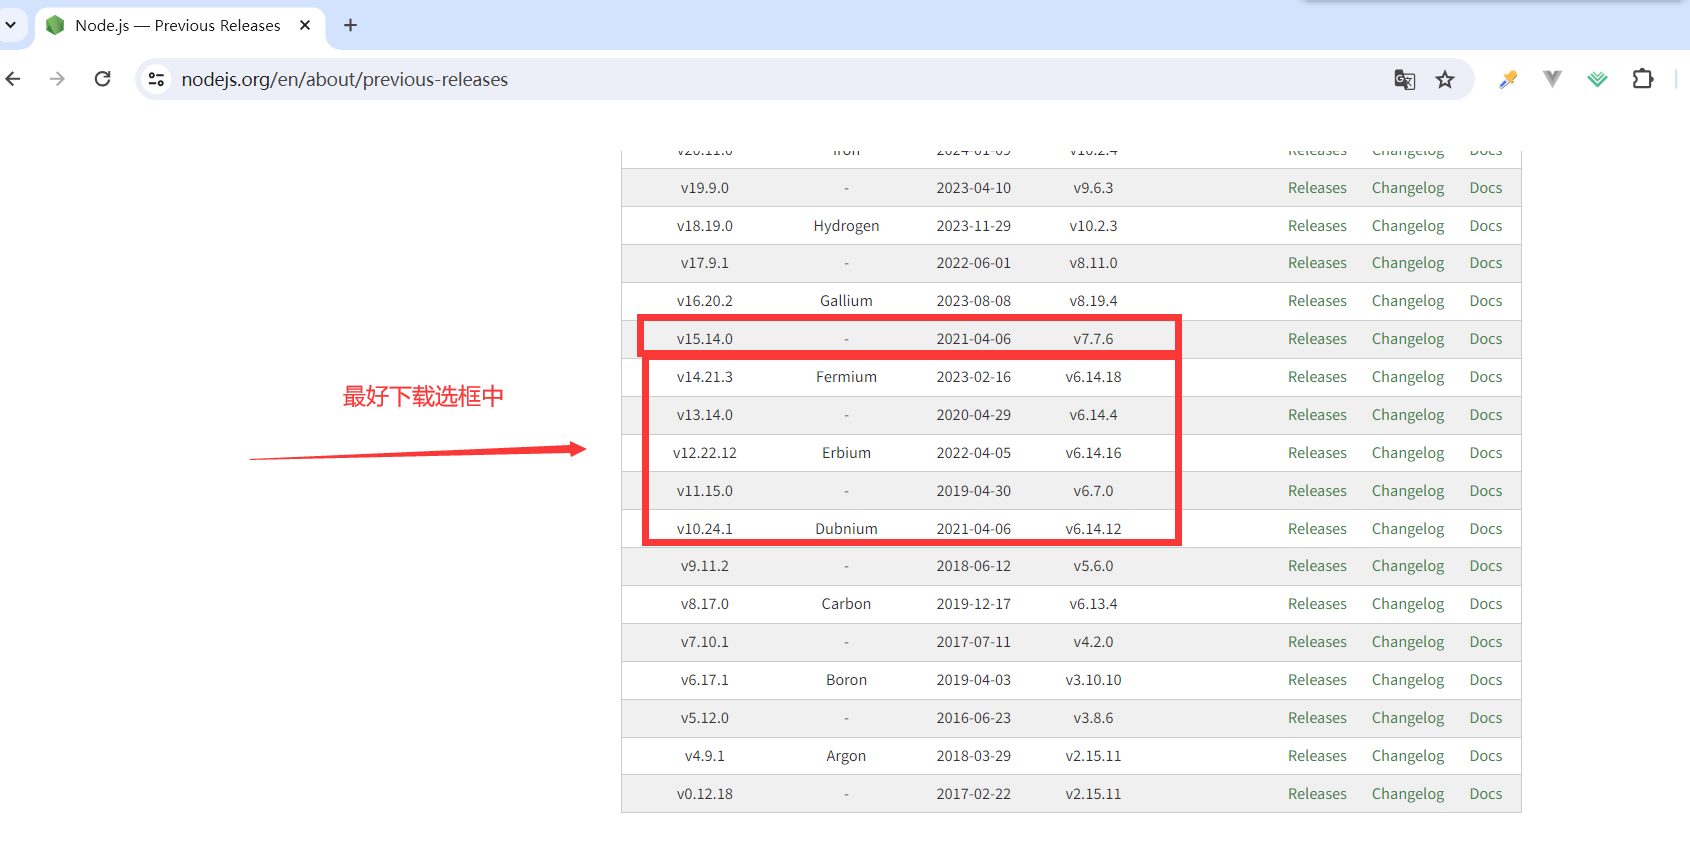
Task: Open the highlighter pen extension
Action: click(x=1508, y=79)
